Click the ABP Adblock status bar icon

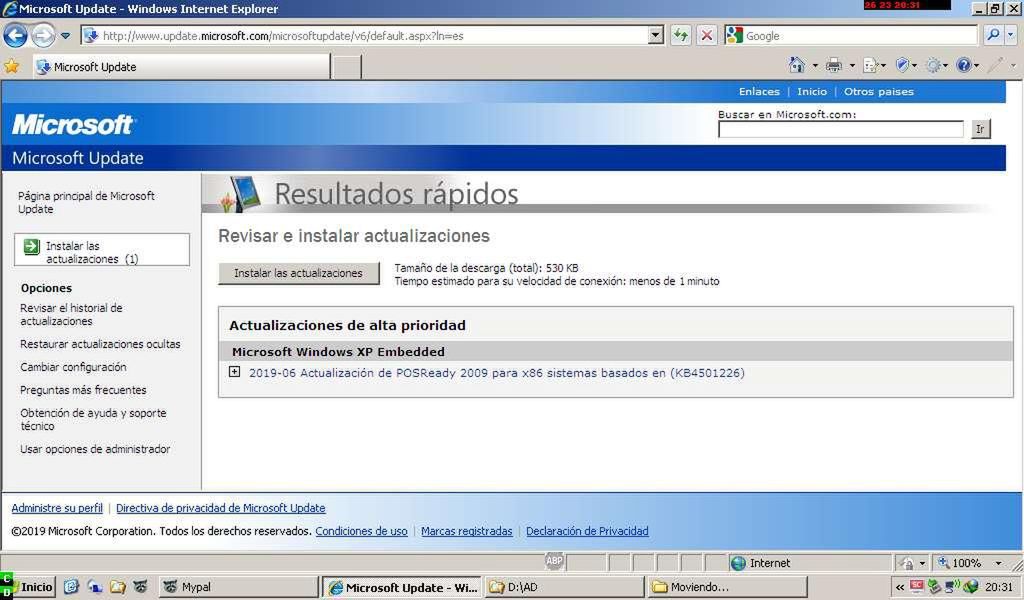pyautogui.click(x=554, y=561)
